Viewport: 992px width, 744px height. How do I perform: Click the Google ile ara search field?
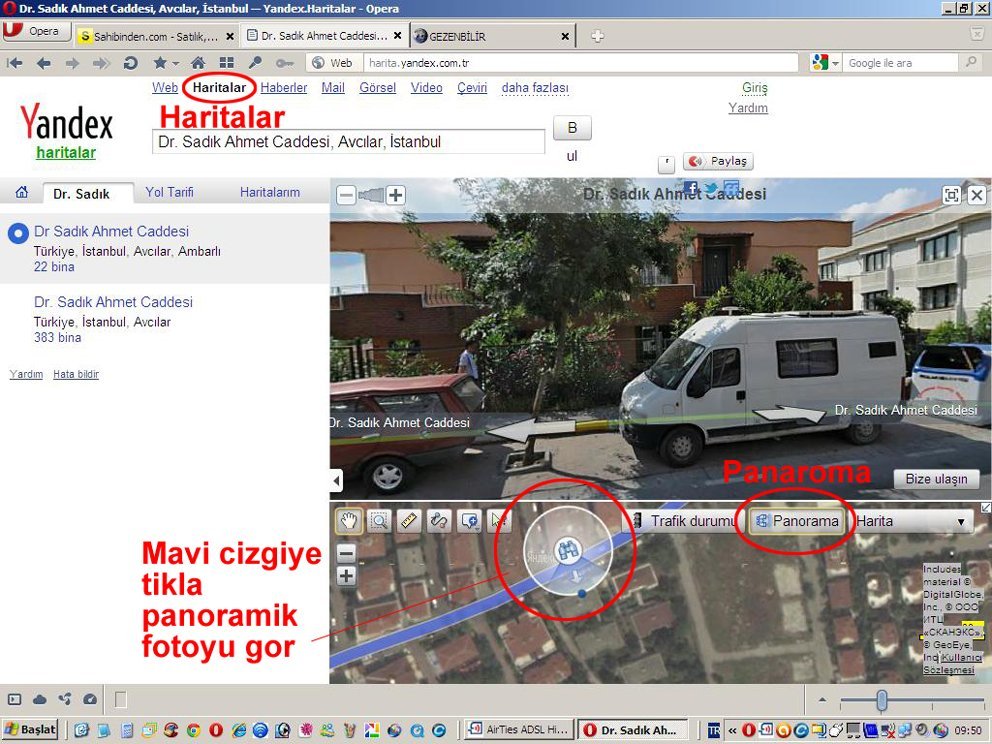click(x=900, y=63)
